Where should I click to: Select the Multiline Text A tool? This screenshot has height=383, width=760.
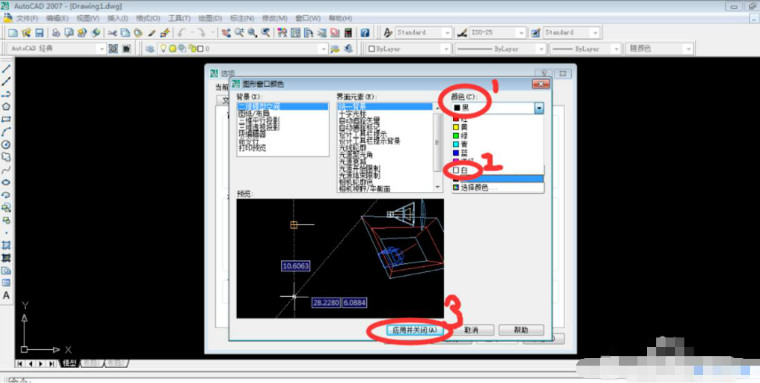coord(6,295)
